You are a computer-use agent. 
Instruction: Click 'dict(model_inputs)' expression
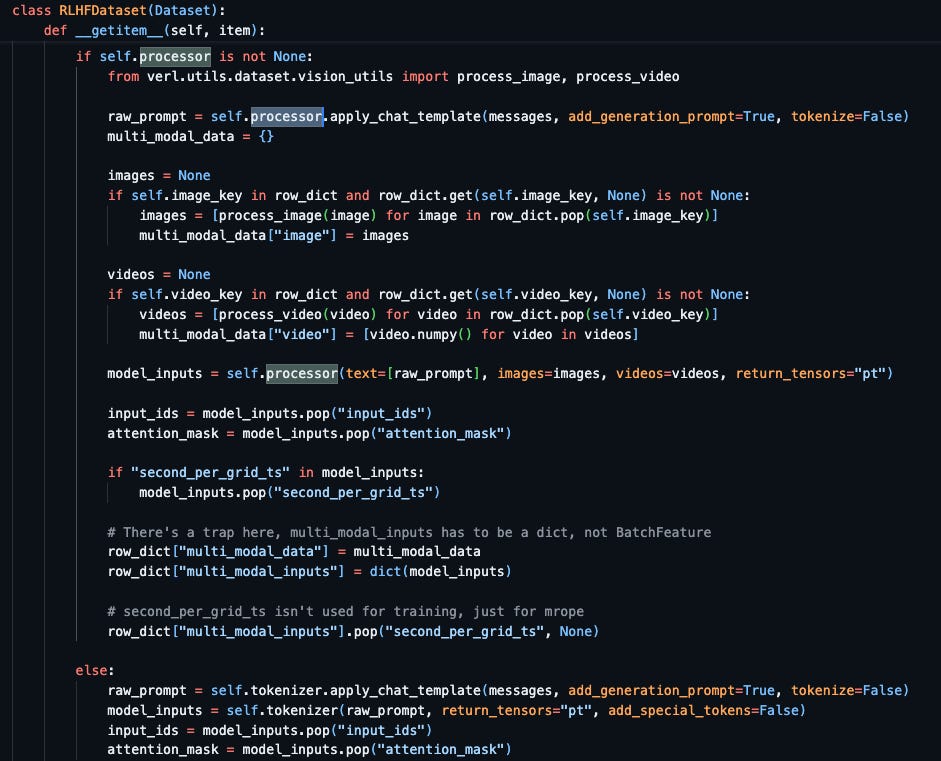click(x=440, y=571)
